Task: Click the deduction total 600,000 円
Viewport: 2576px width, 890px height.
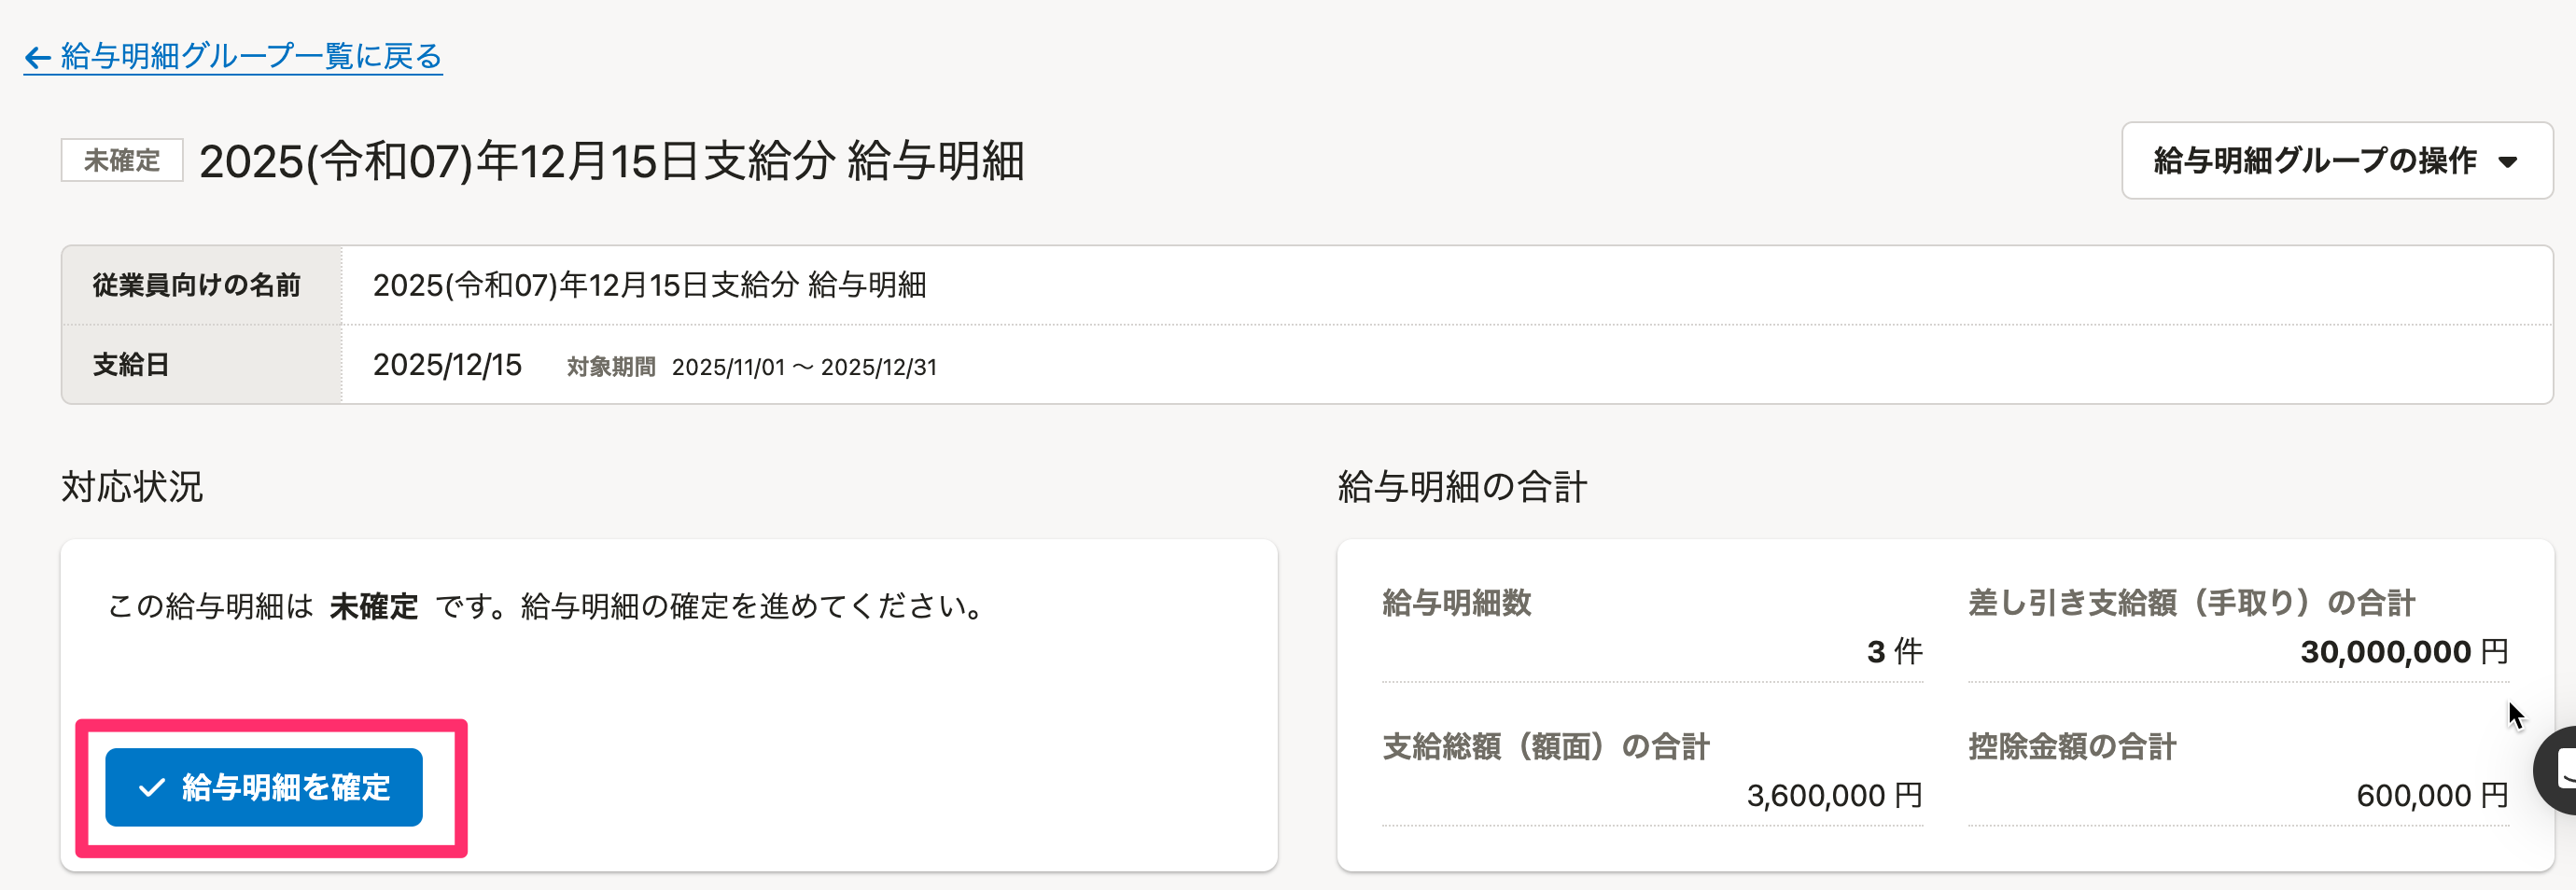Action: 2431,796
